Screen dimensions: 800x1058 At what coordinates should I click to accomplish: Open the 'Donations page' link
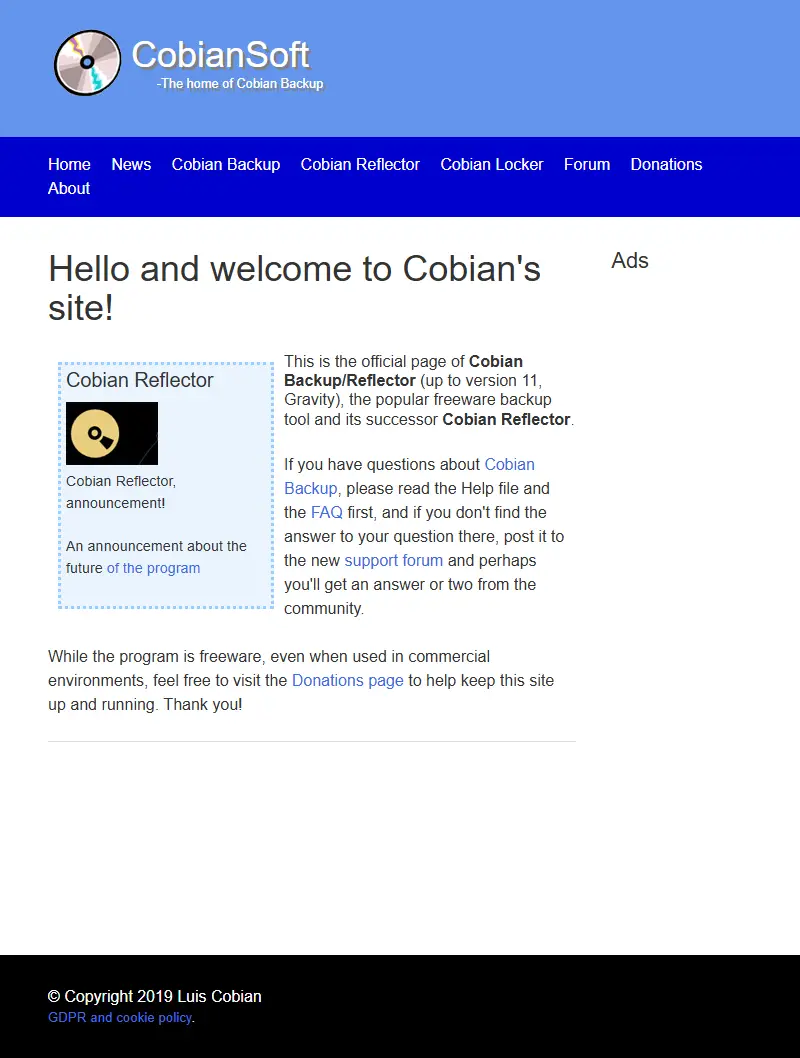point(347,681)
